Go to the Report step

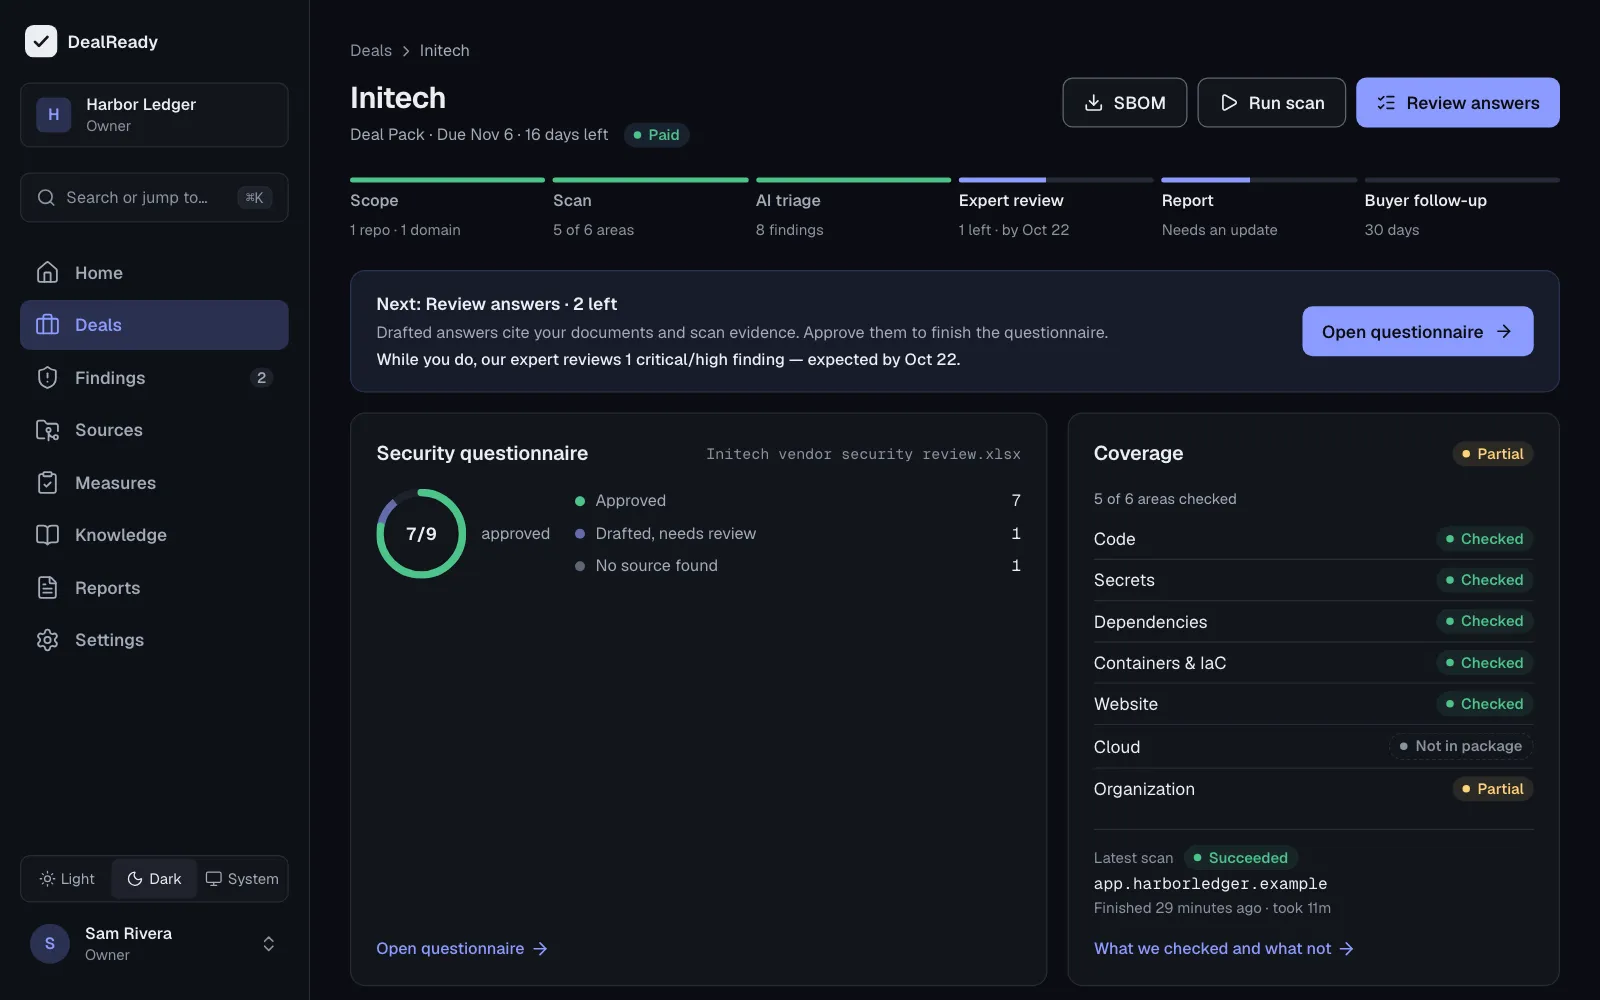(1259, 210)
